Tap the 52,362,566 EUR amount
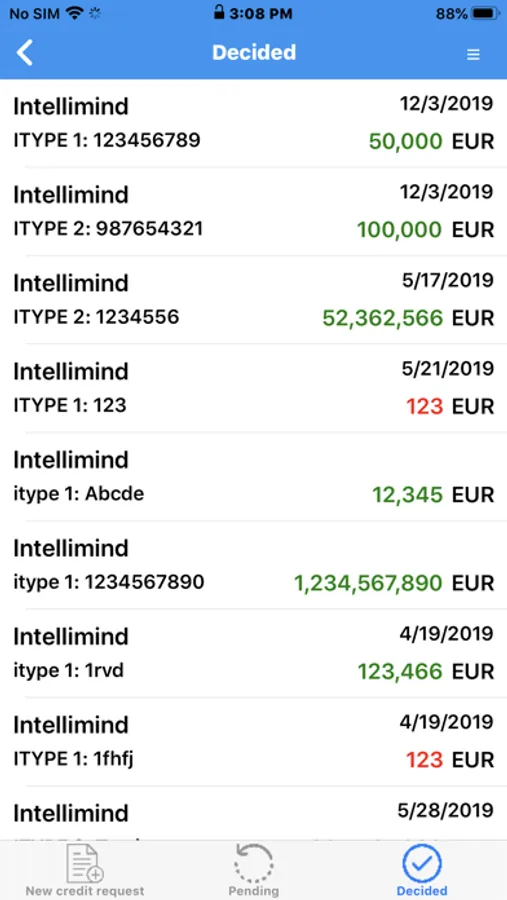Viewport: 507px width, 900px height. pos(408,317)
